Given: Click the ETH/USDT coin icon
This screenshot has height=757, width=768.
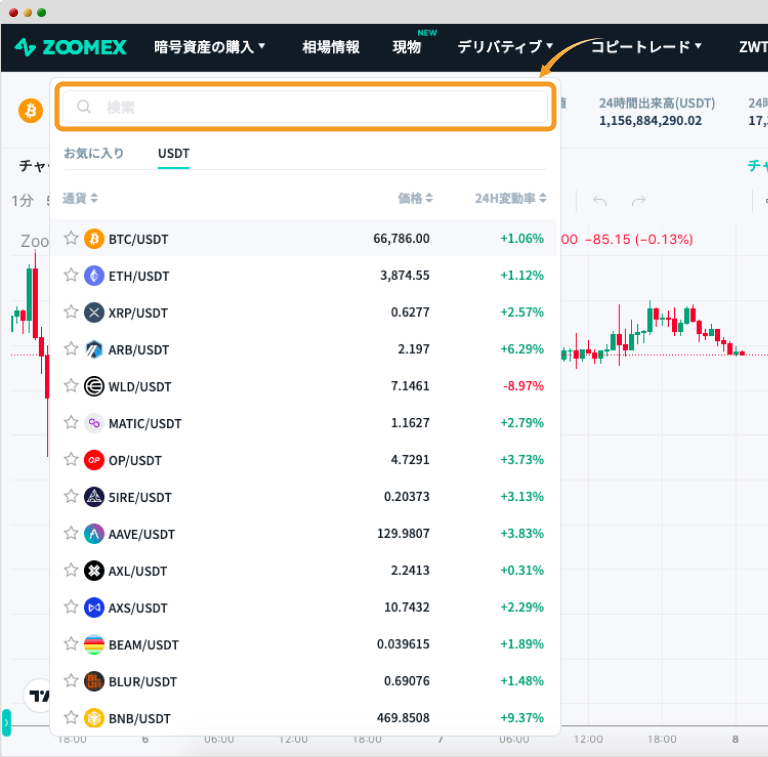Looking at the screenshot, I should coord(94,276).
